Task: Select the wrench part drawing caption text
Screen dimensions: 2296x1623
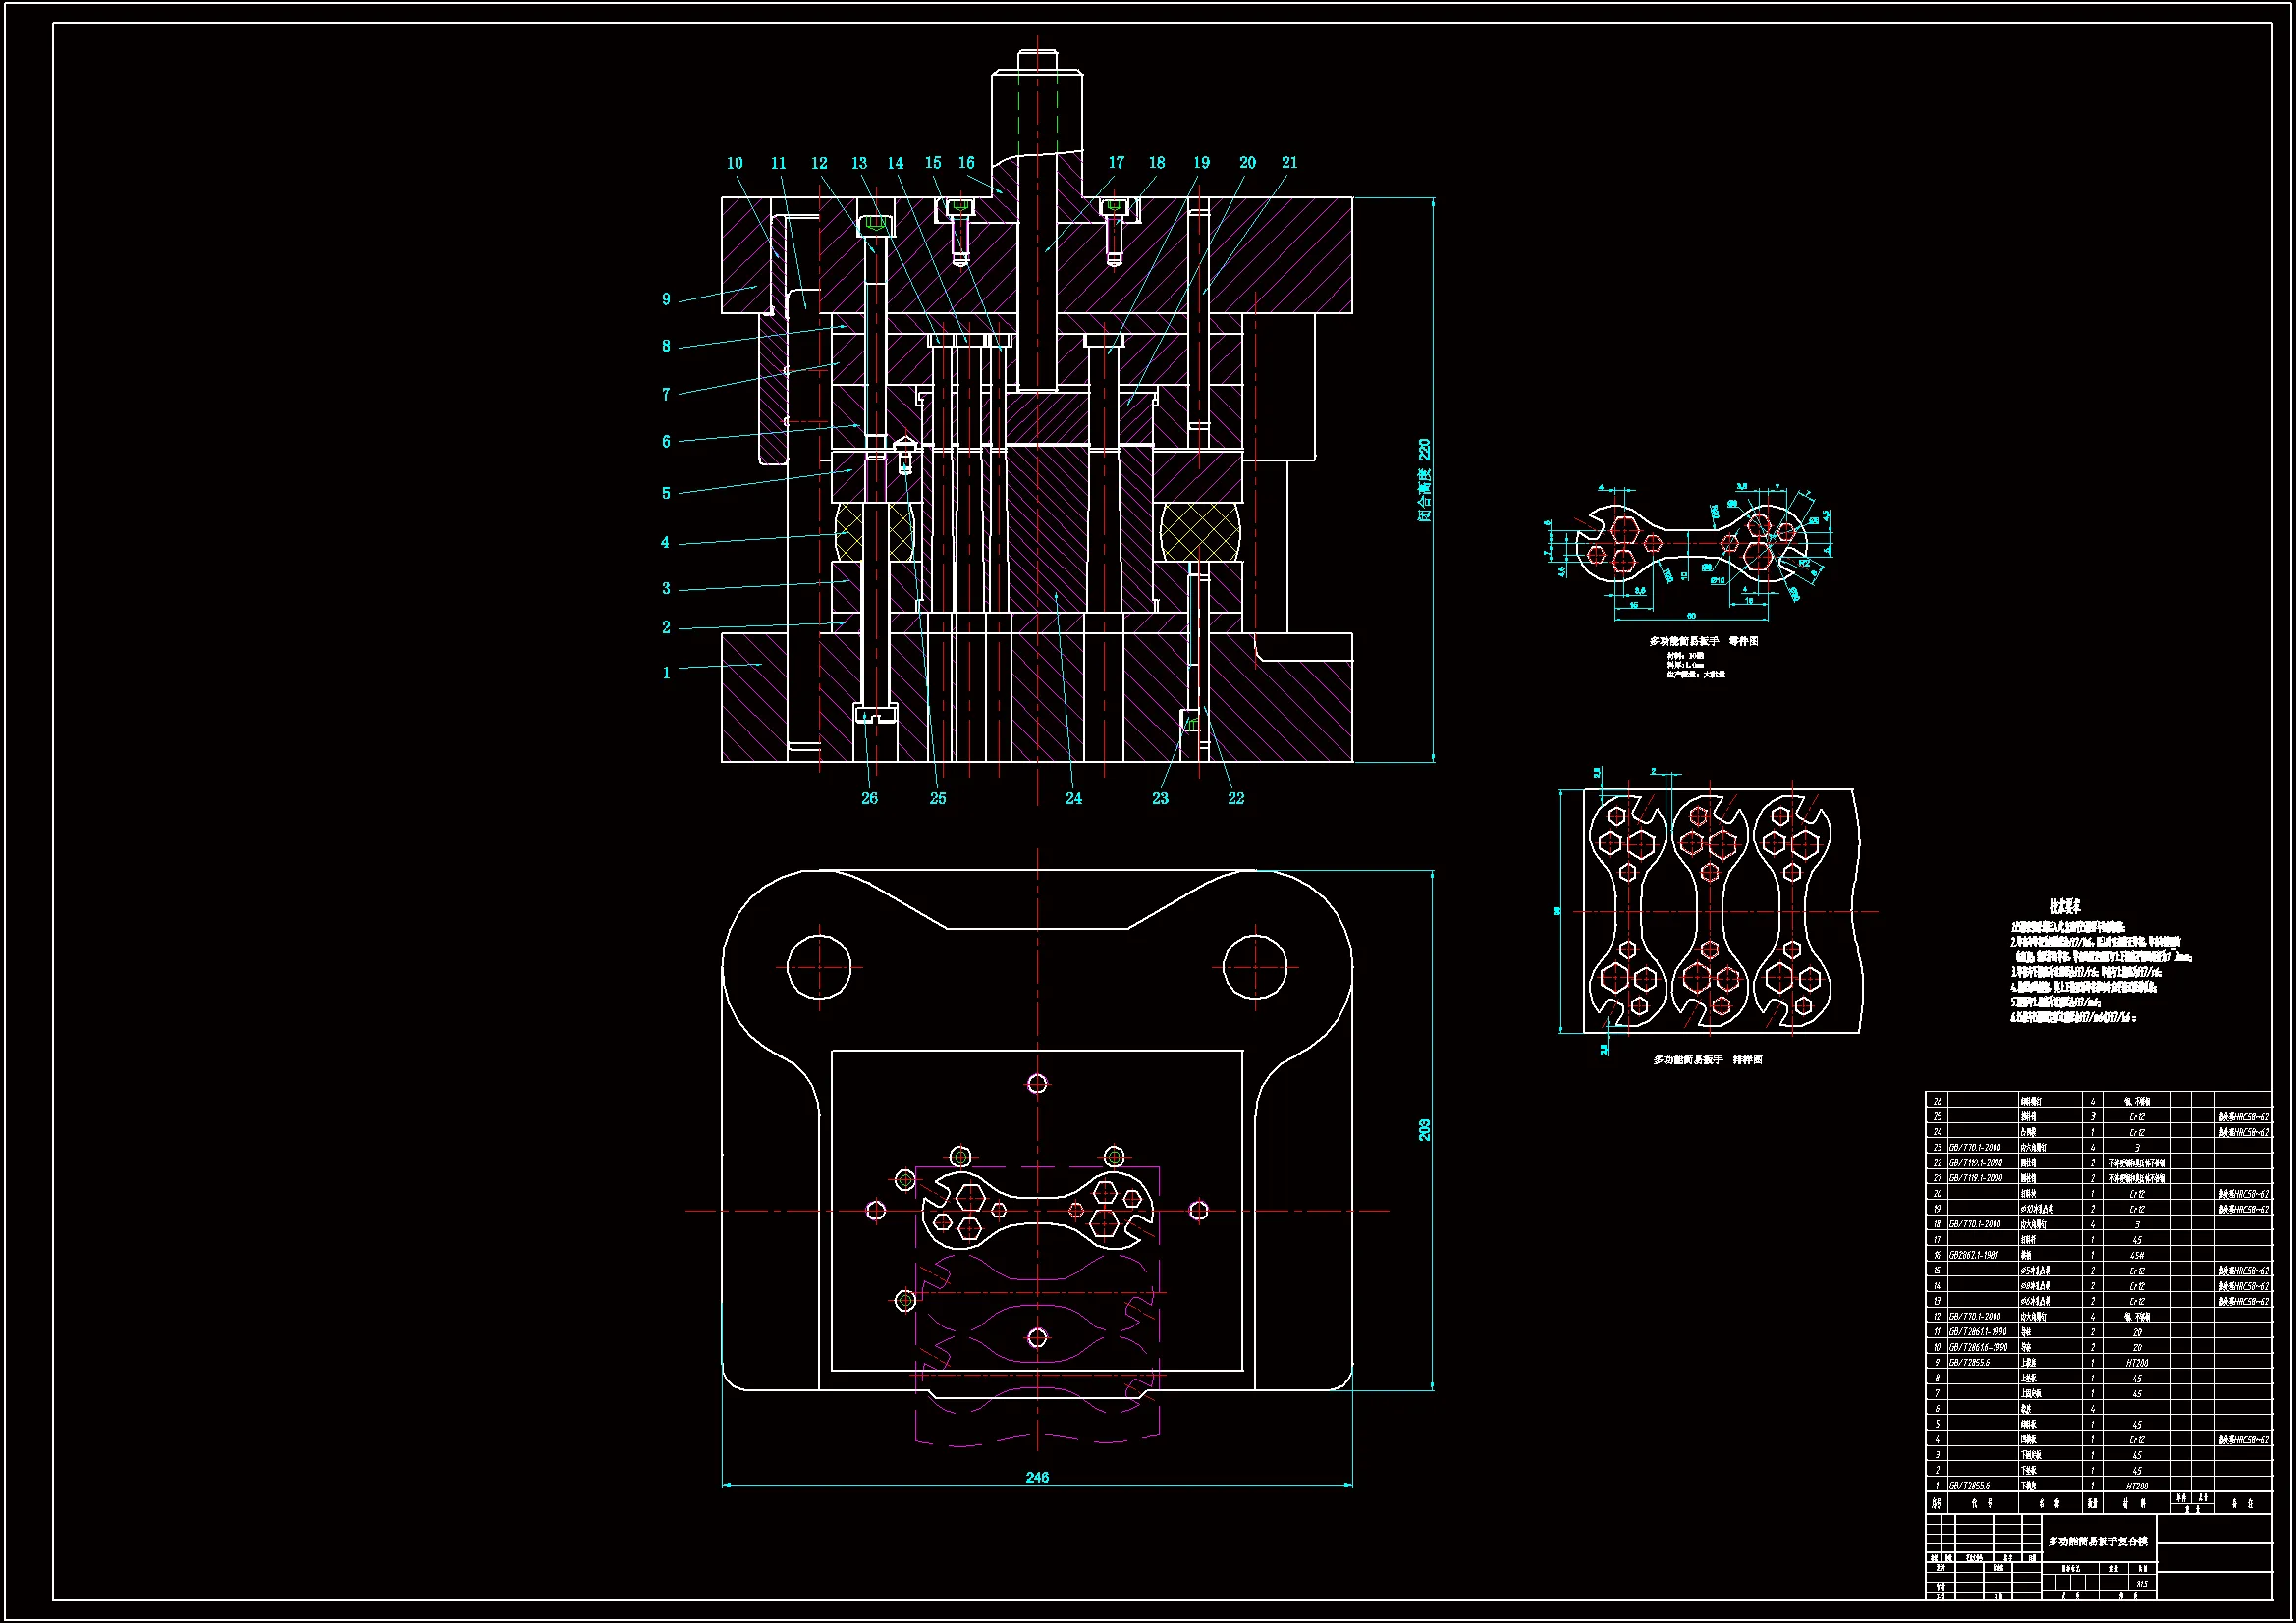Action: (x=1703, y=641)
